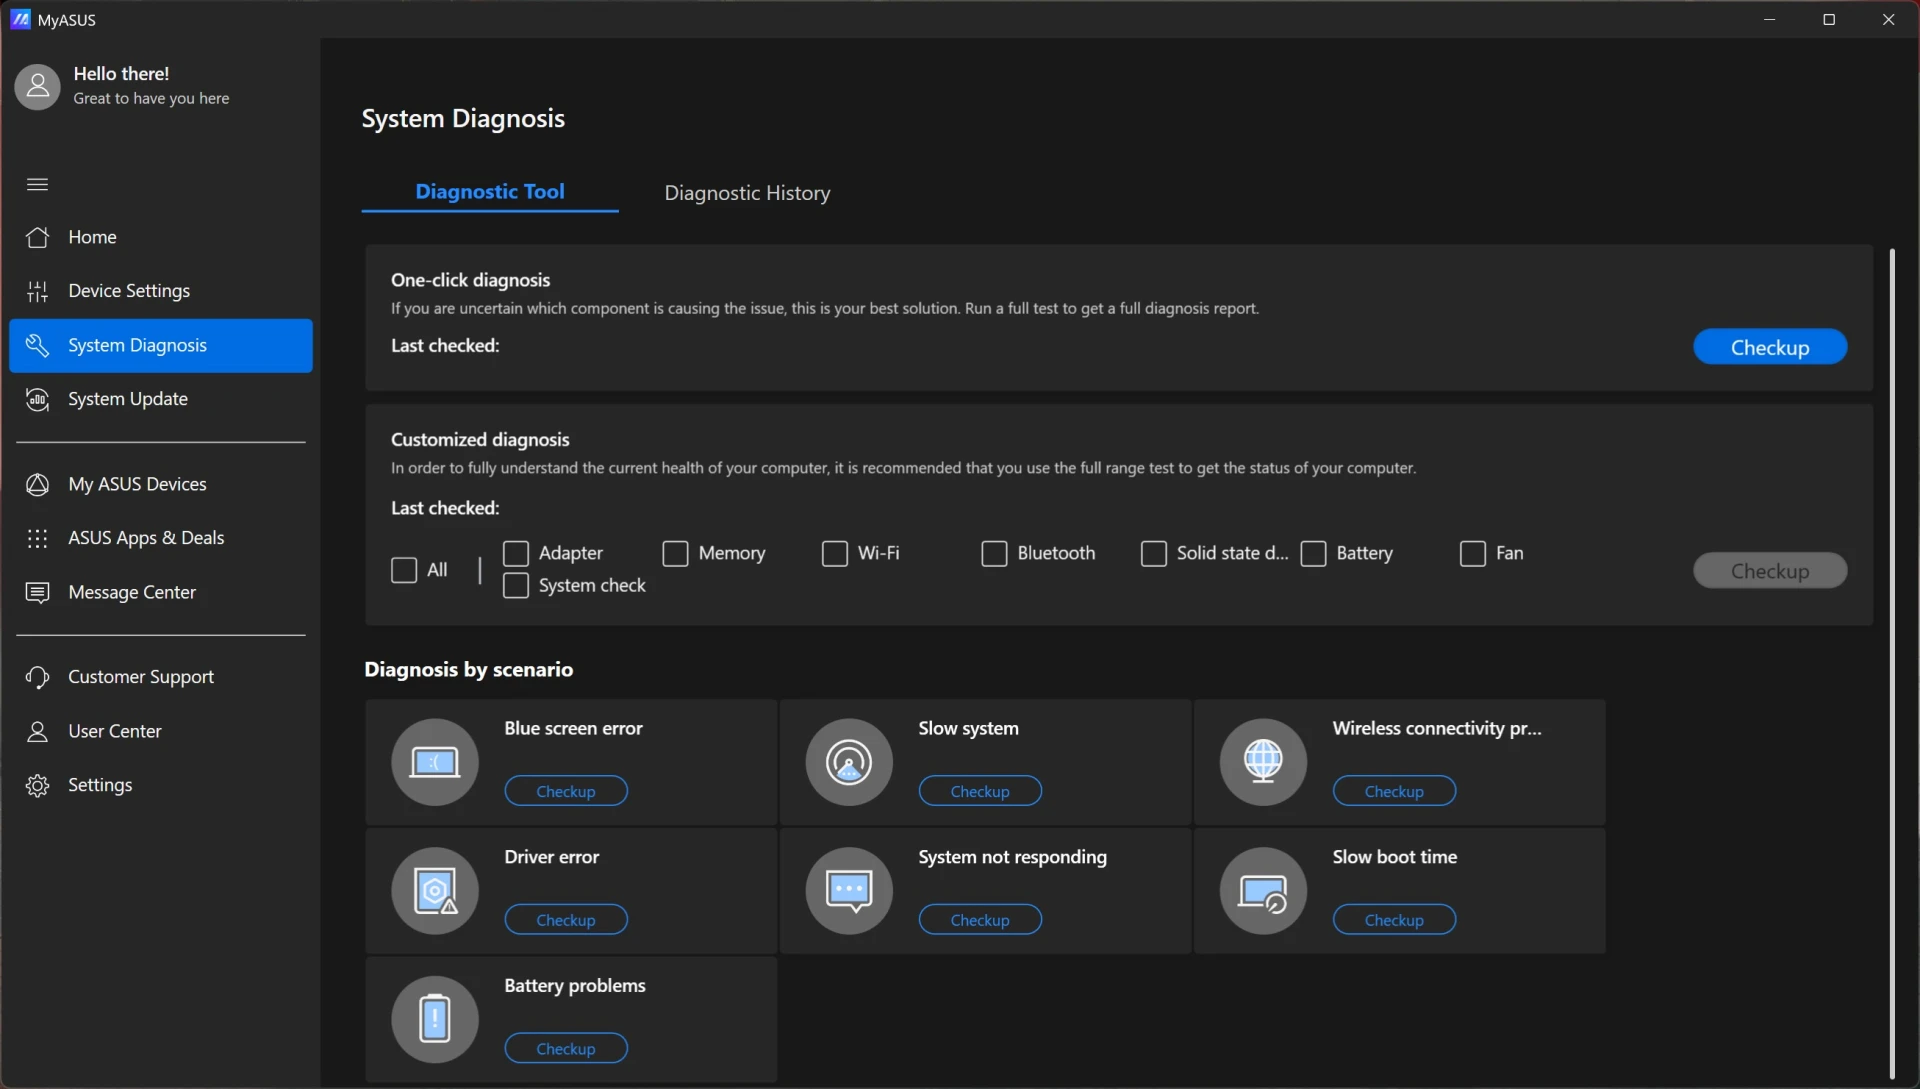Click the 'Customized diagnosis' heading
Viewport: 1920px width, 1089px height.
(480, 439)
